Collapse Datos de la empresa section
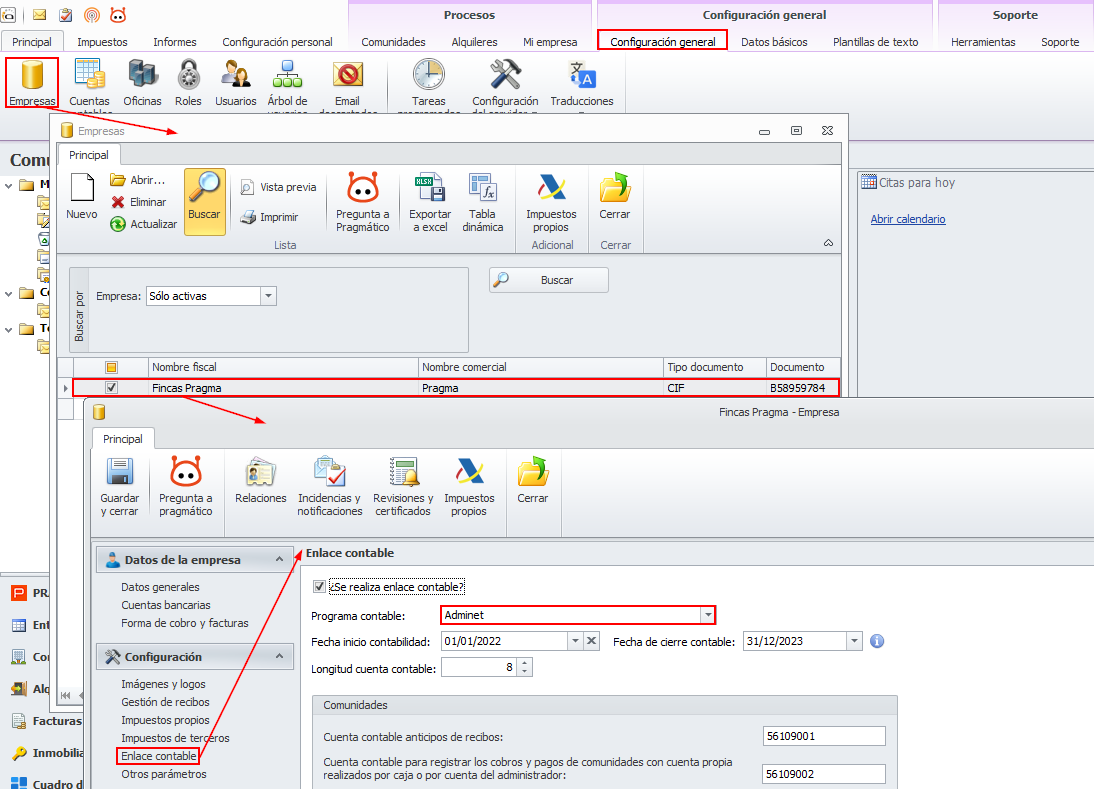 pos(279,559)
